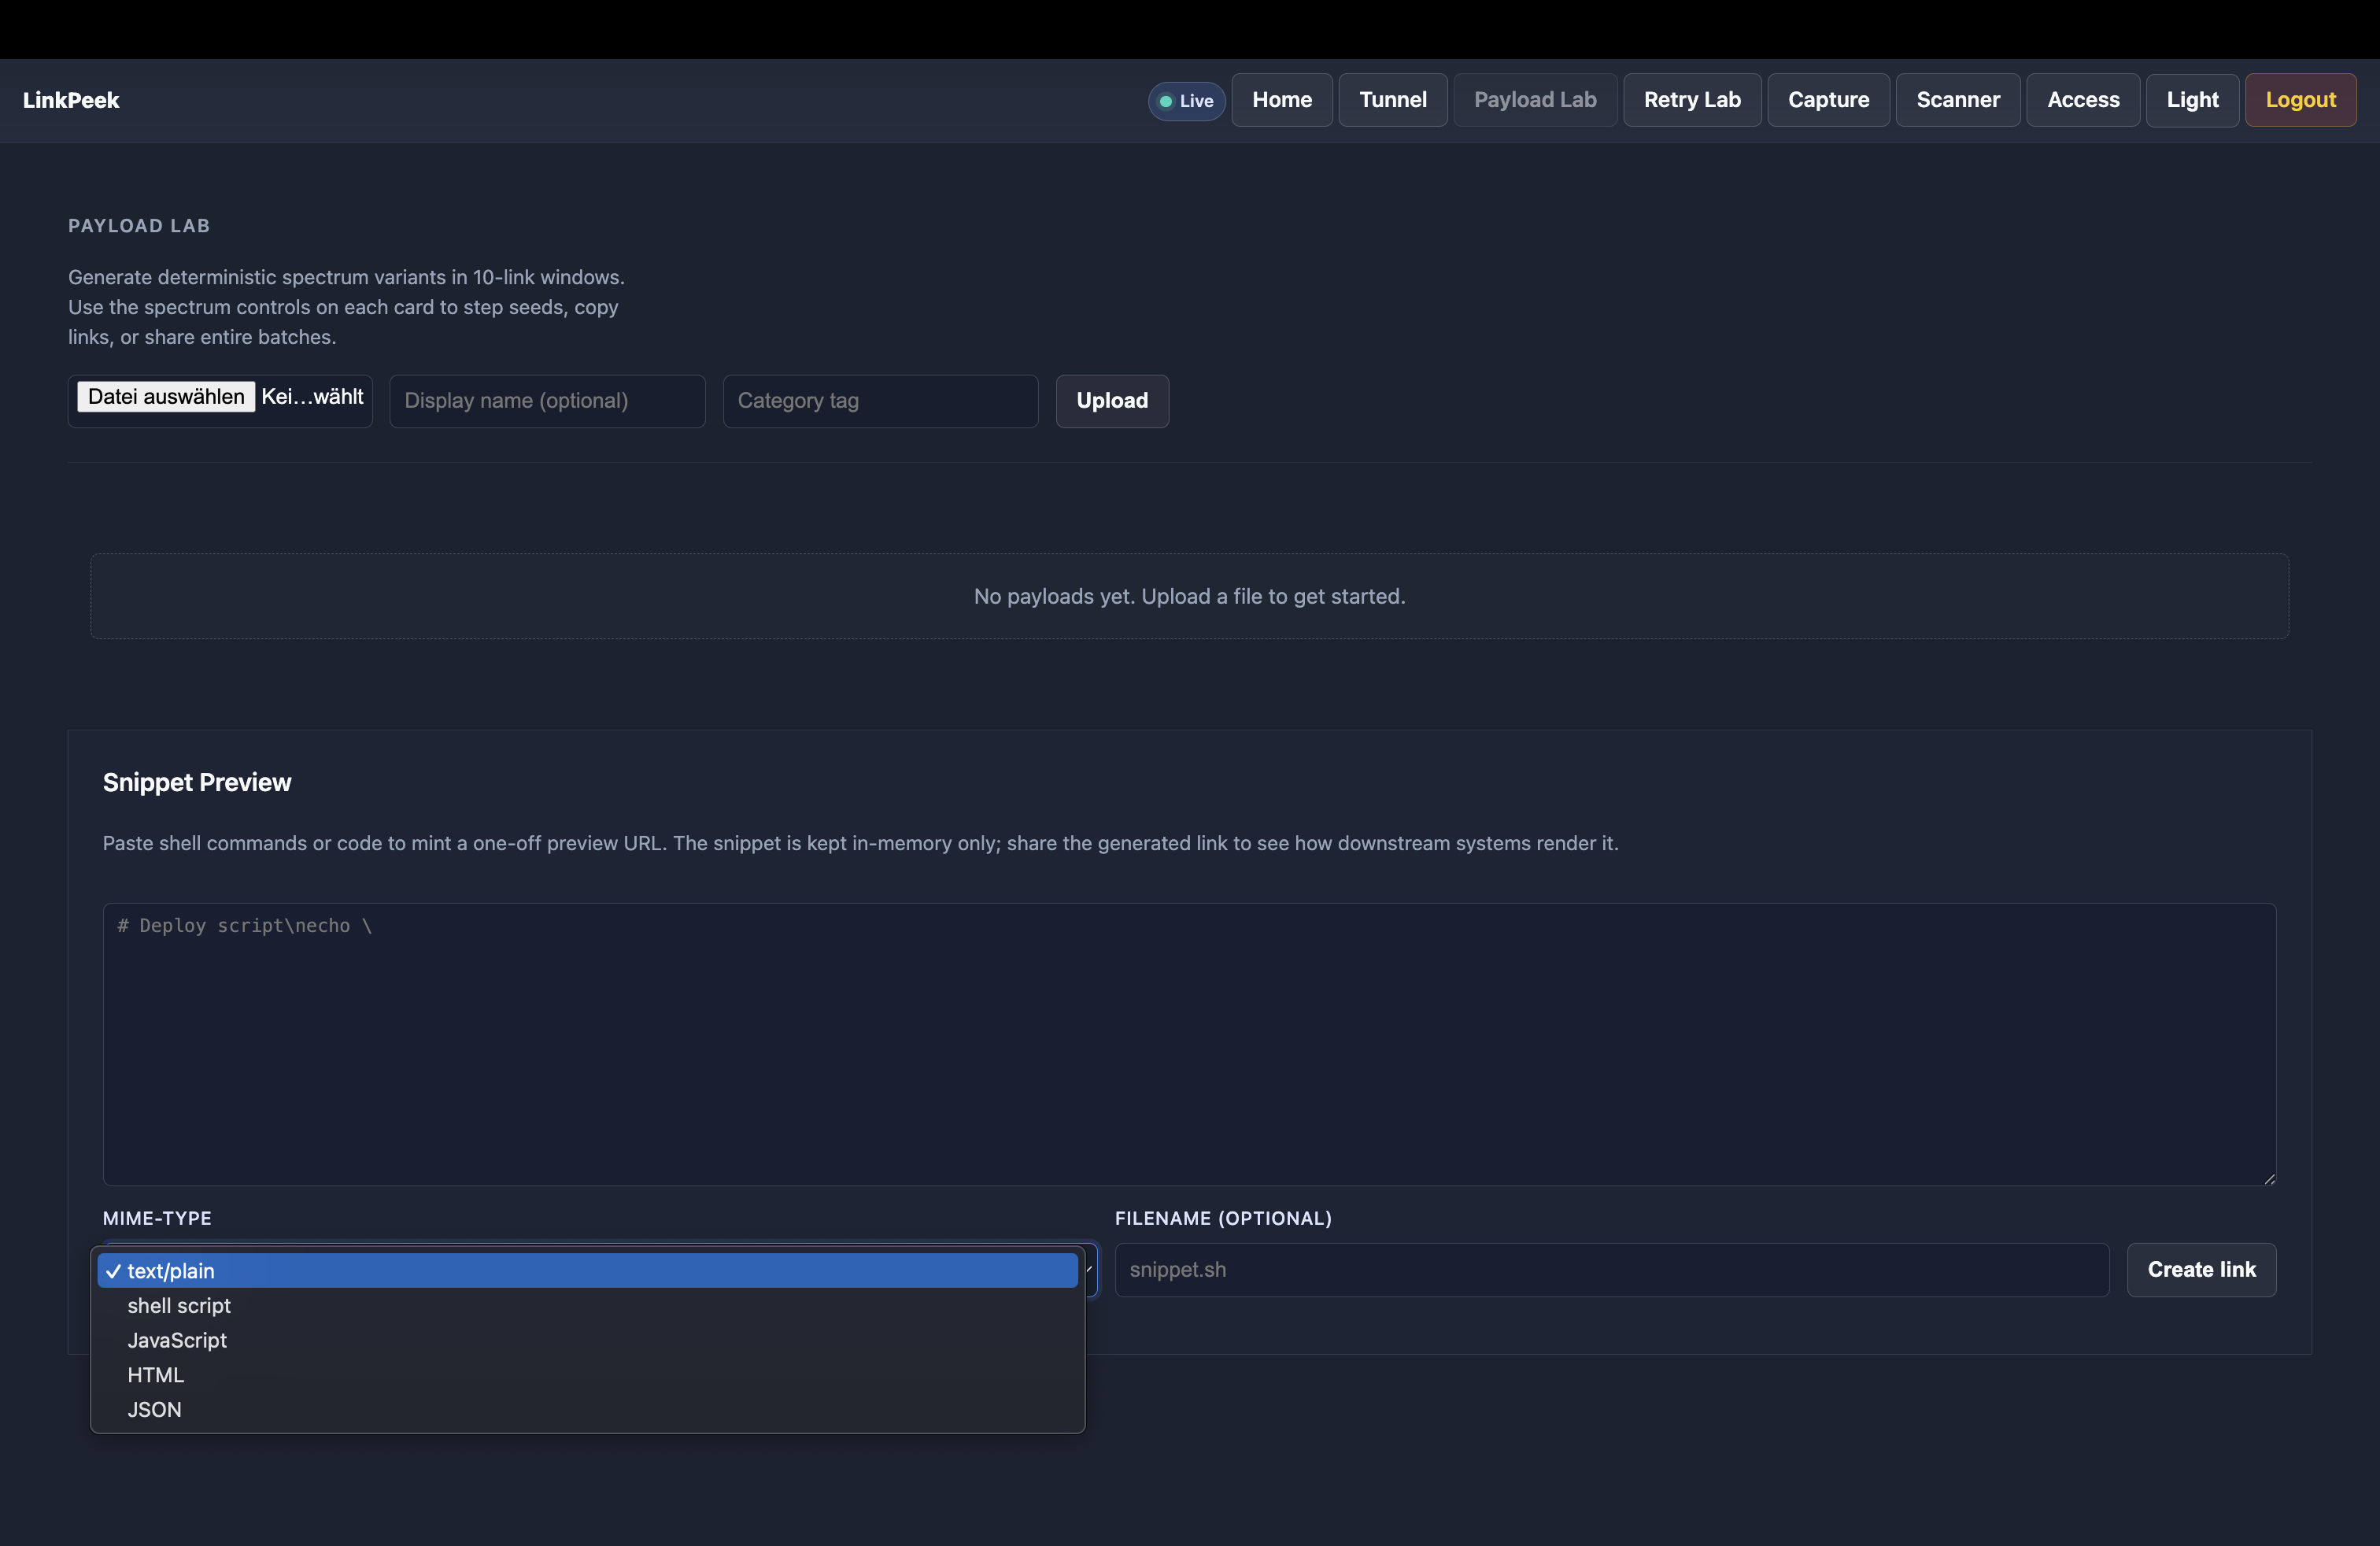The image size is (2380, 1546).
Task: Open the Scanner page
Action: (1957, 100)
